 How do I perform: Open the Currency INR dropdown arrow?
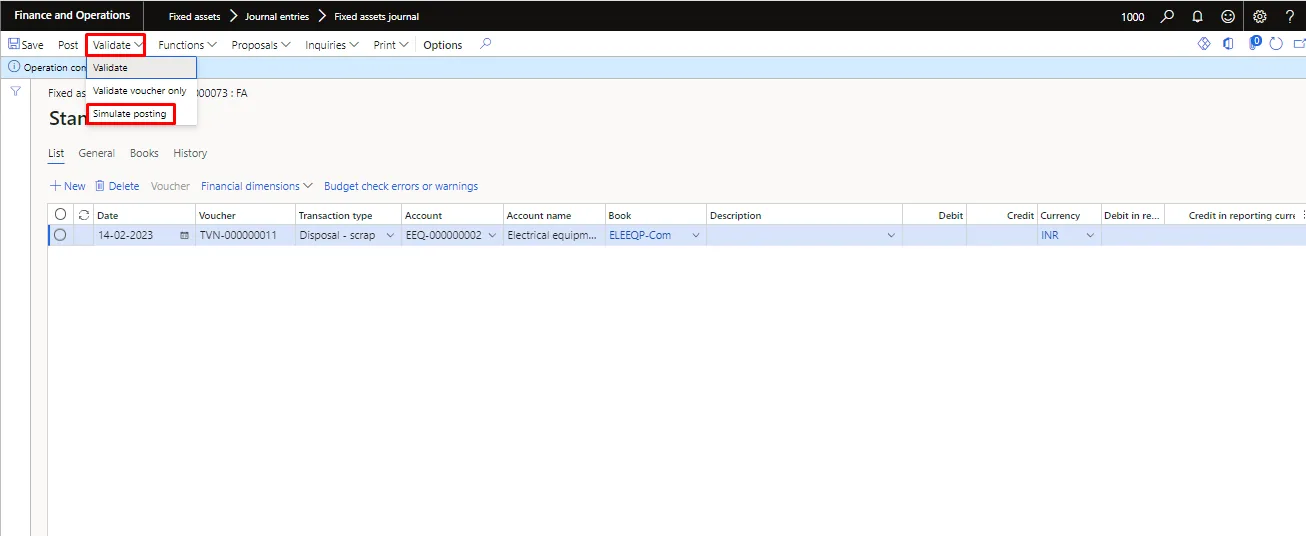(x=1090, y=236)
